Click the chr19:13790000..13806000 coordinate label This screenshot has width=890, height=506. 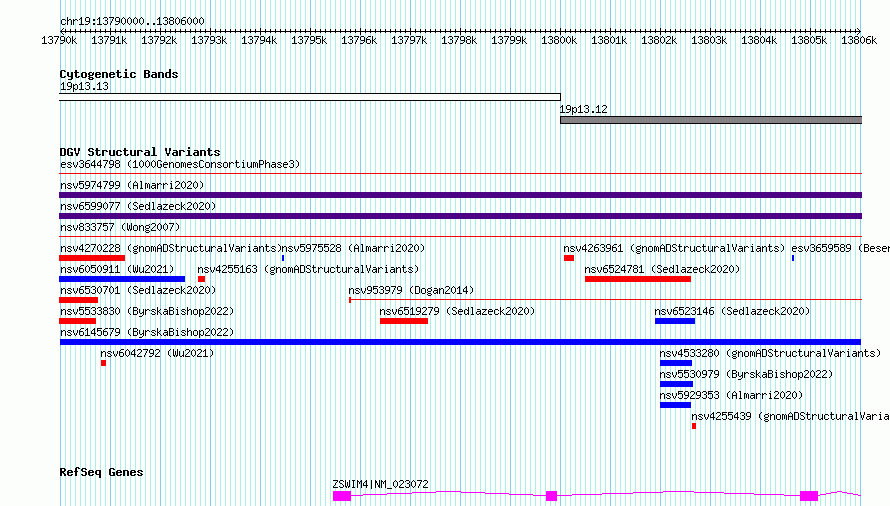[x=132, y=21]
